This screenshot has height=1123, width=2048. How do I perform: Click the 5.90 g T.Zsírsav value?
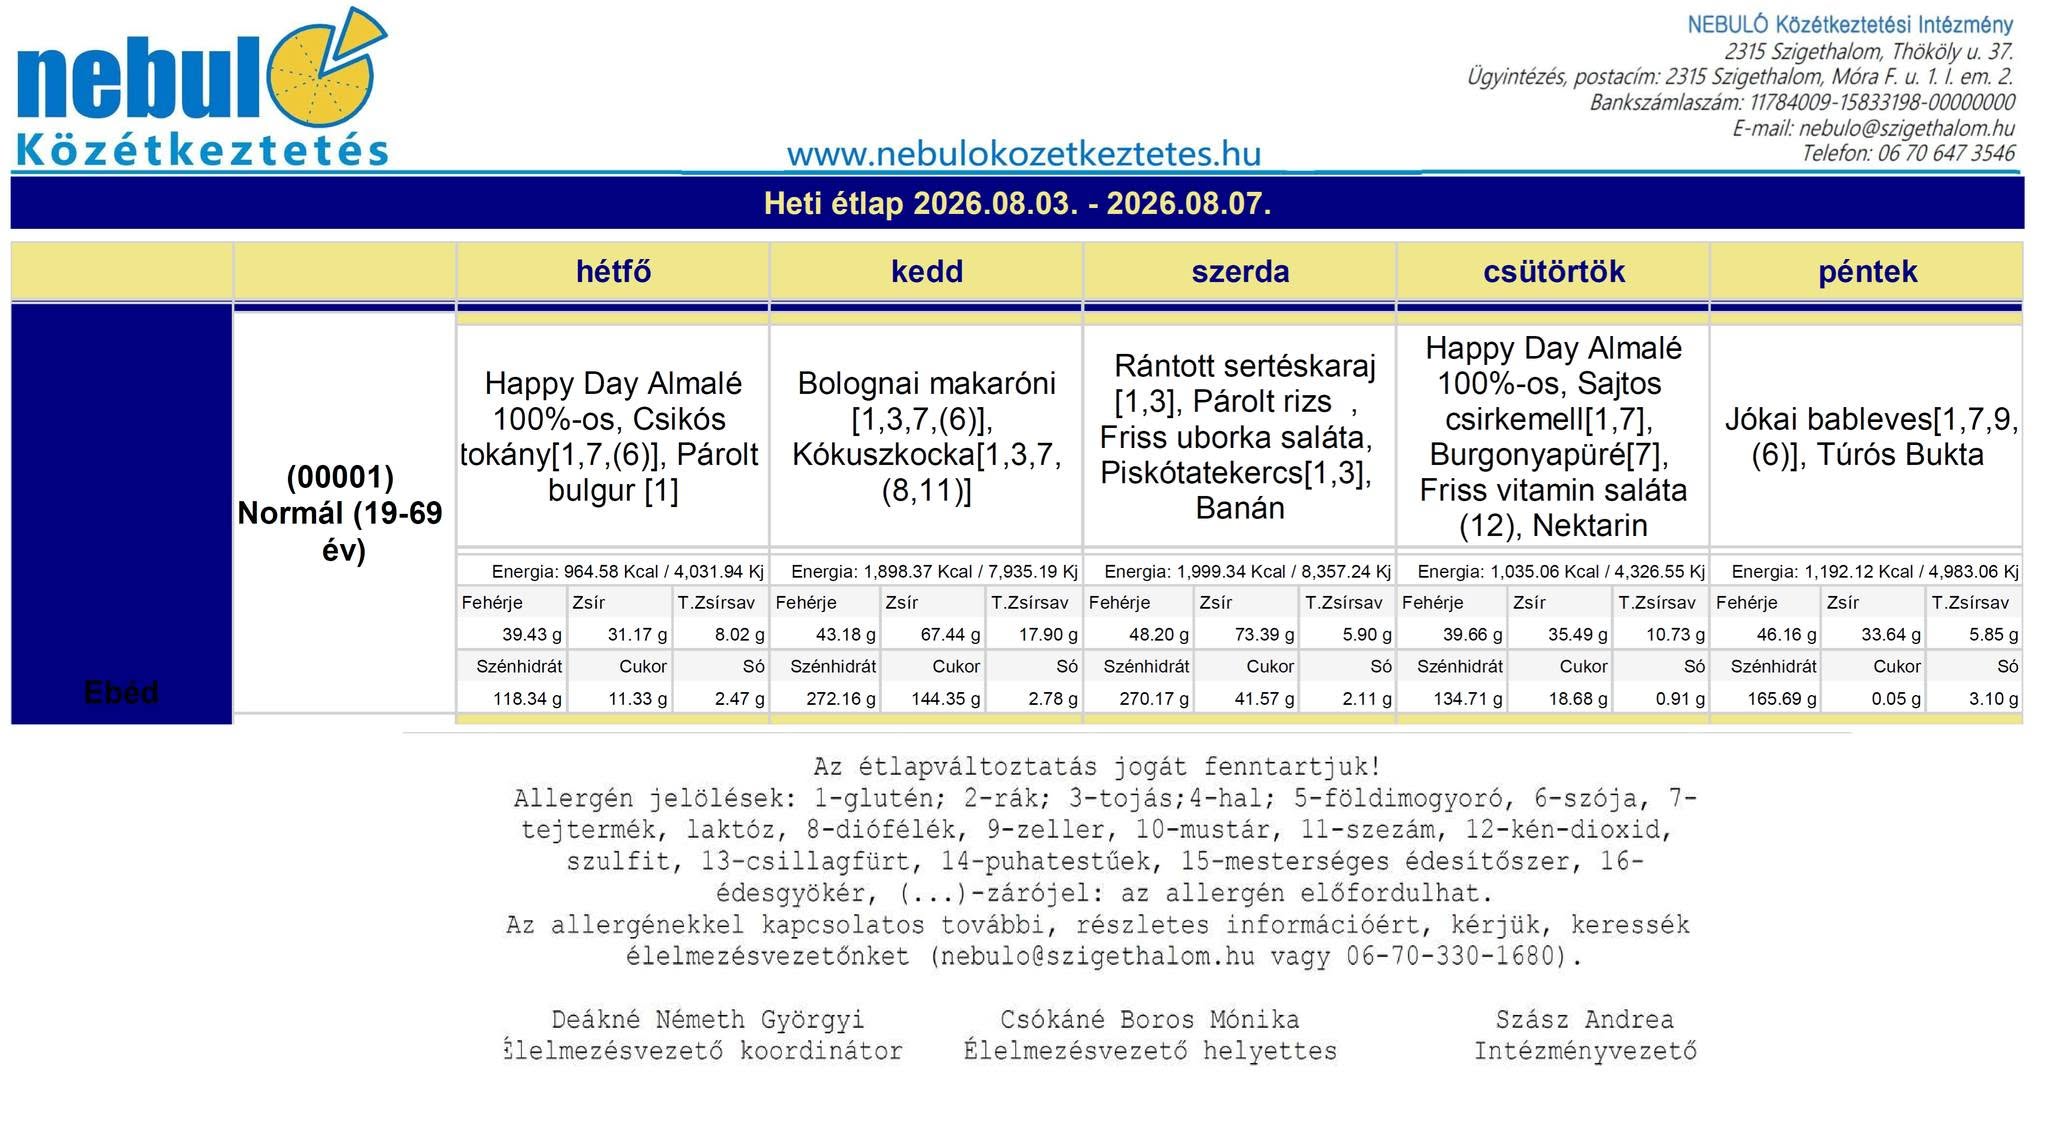(x=1367, y=635)
